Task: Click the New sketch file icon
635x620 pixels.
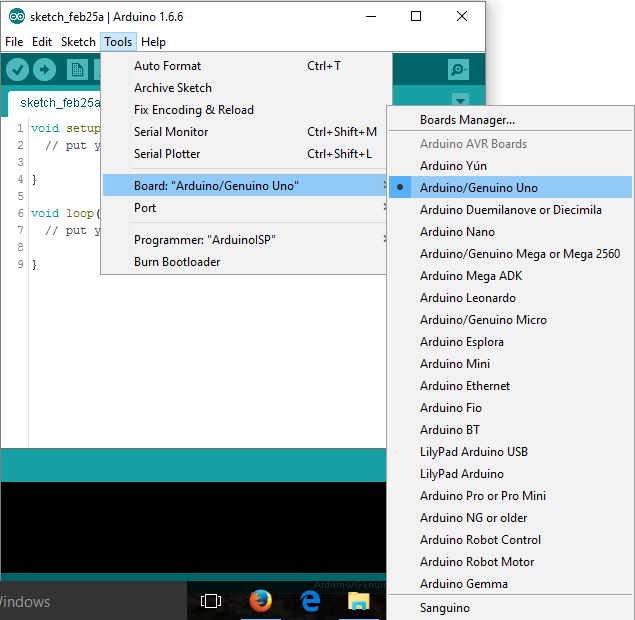Action: (x=77, y=70)
